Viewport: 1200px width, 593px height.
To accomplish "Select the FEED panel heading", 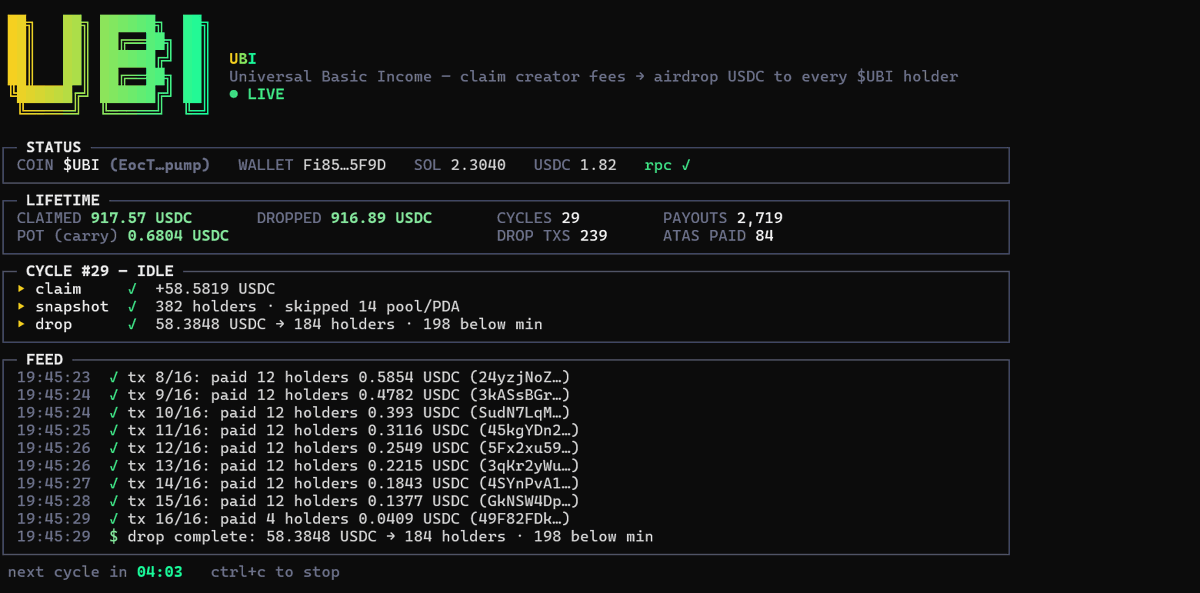I will (45, 359).
